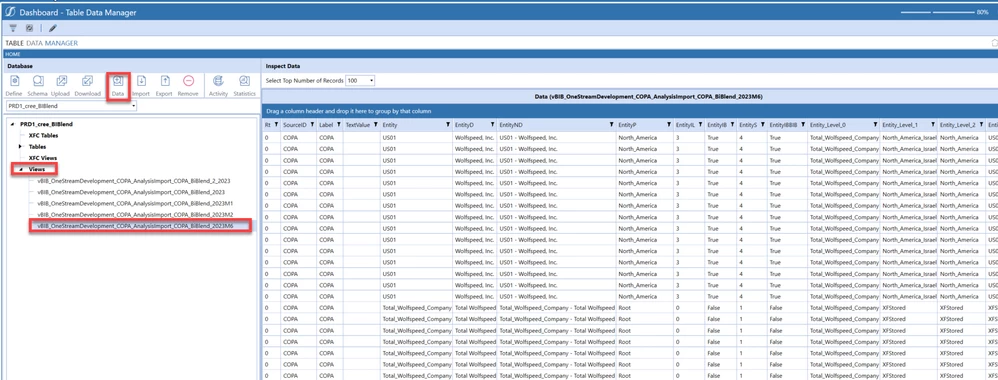The width and height of the screenshot is (998, 380).
Task: Click the Define database tool
Action: [14, 86]
